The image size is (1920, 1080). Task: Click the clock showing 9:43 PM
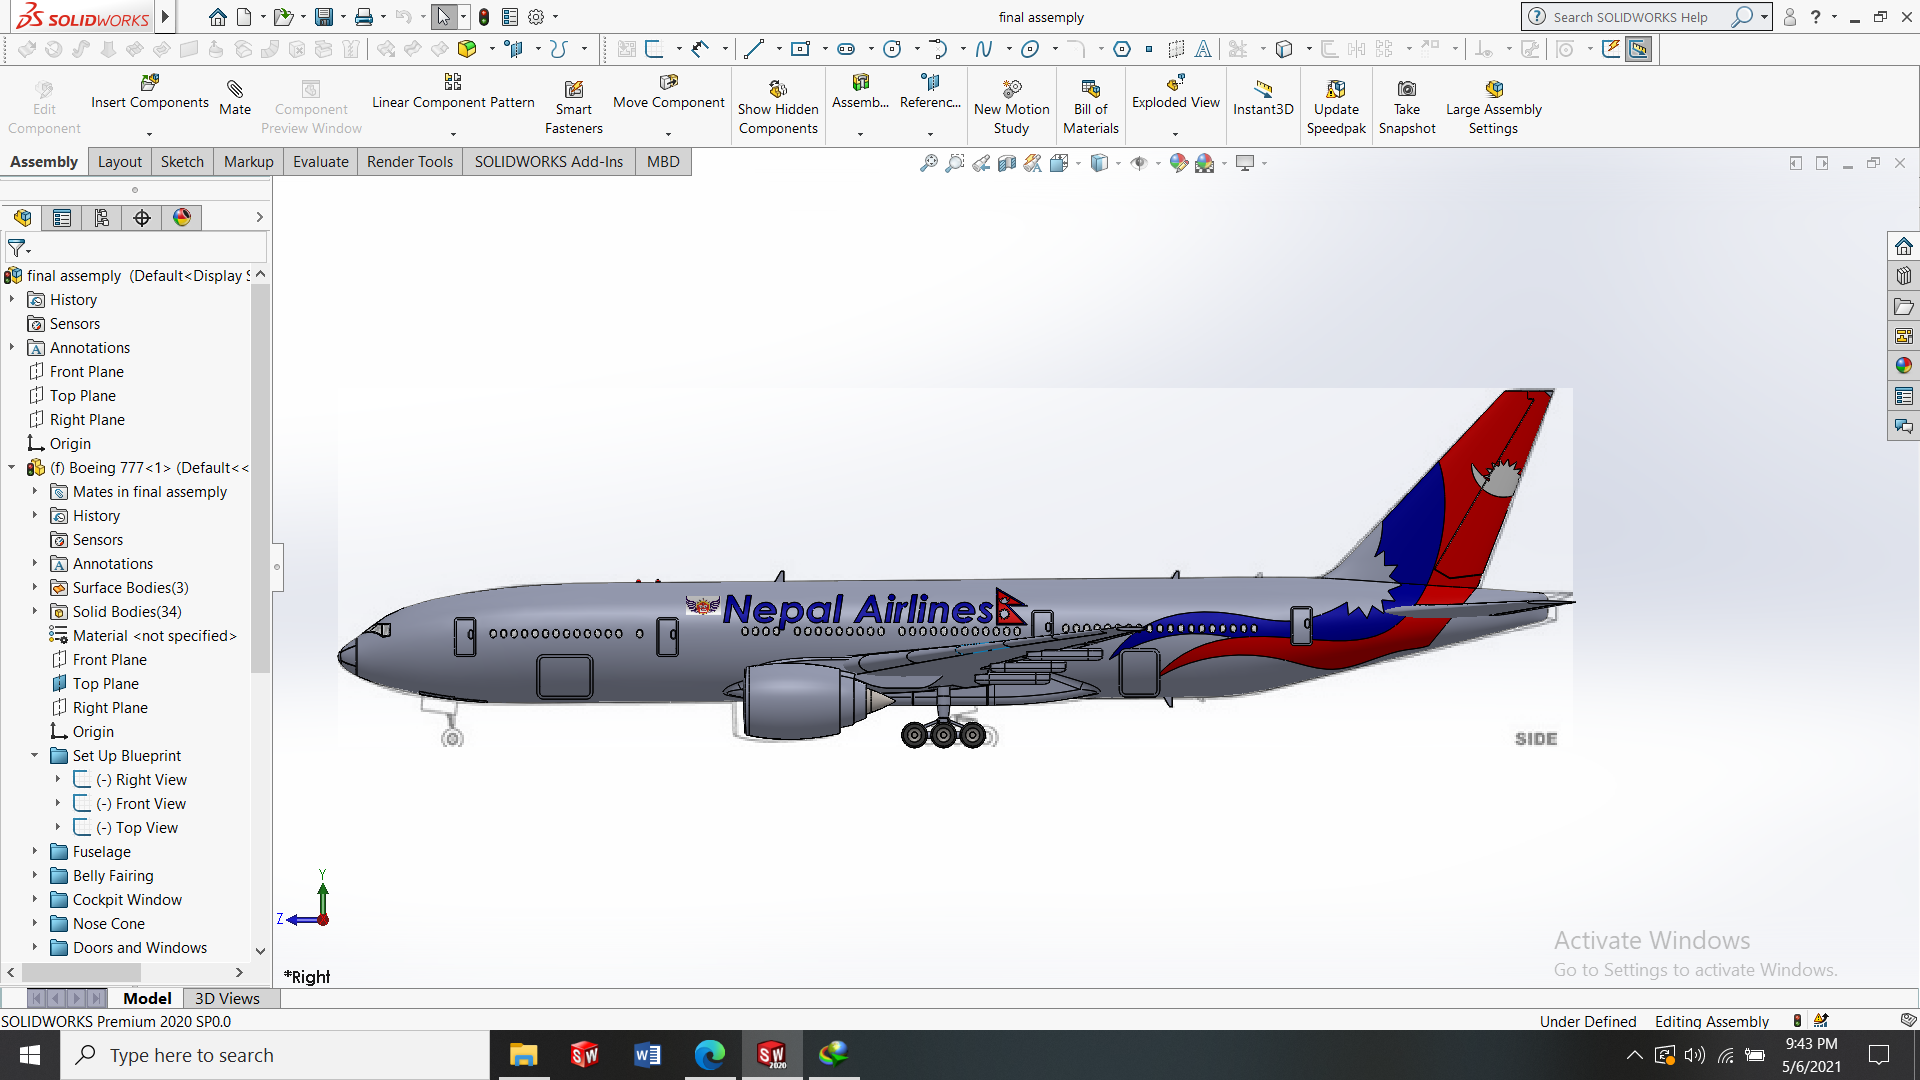point(1811,1044)
